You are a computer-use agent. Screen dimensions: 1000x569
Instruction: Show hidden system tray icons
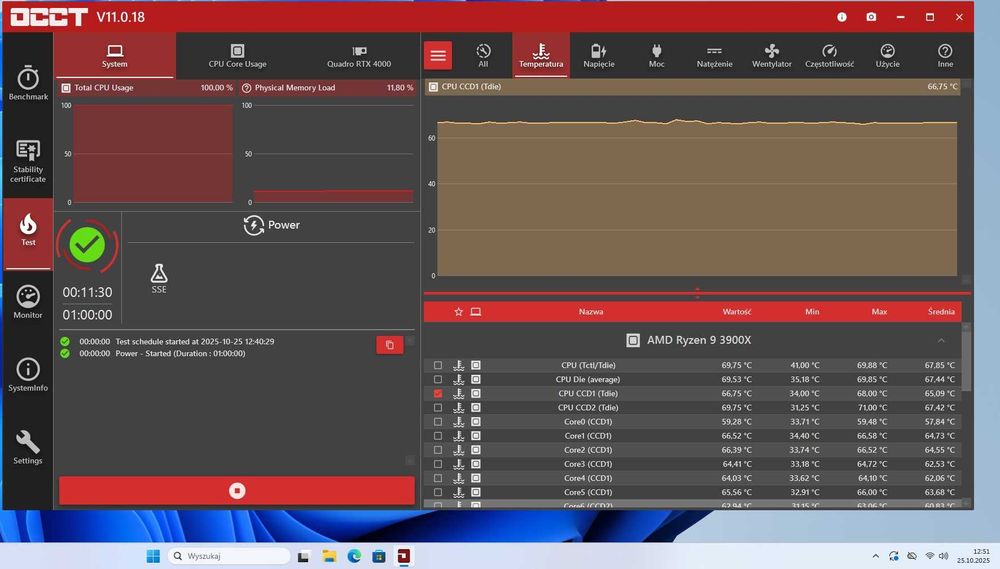coord(876,556)
